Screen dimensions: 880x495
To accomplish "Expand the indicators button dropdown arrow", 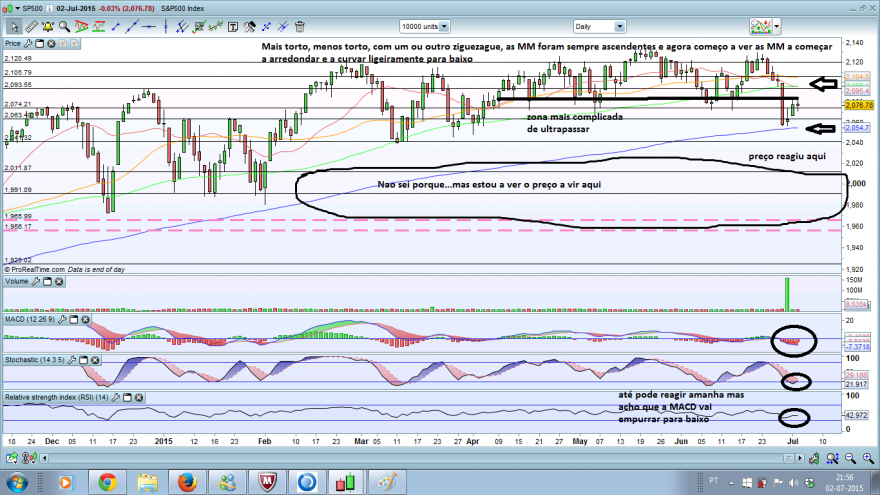I will [x=777, y=26].
